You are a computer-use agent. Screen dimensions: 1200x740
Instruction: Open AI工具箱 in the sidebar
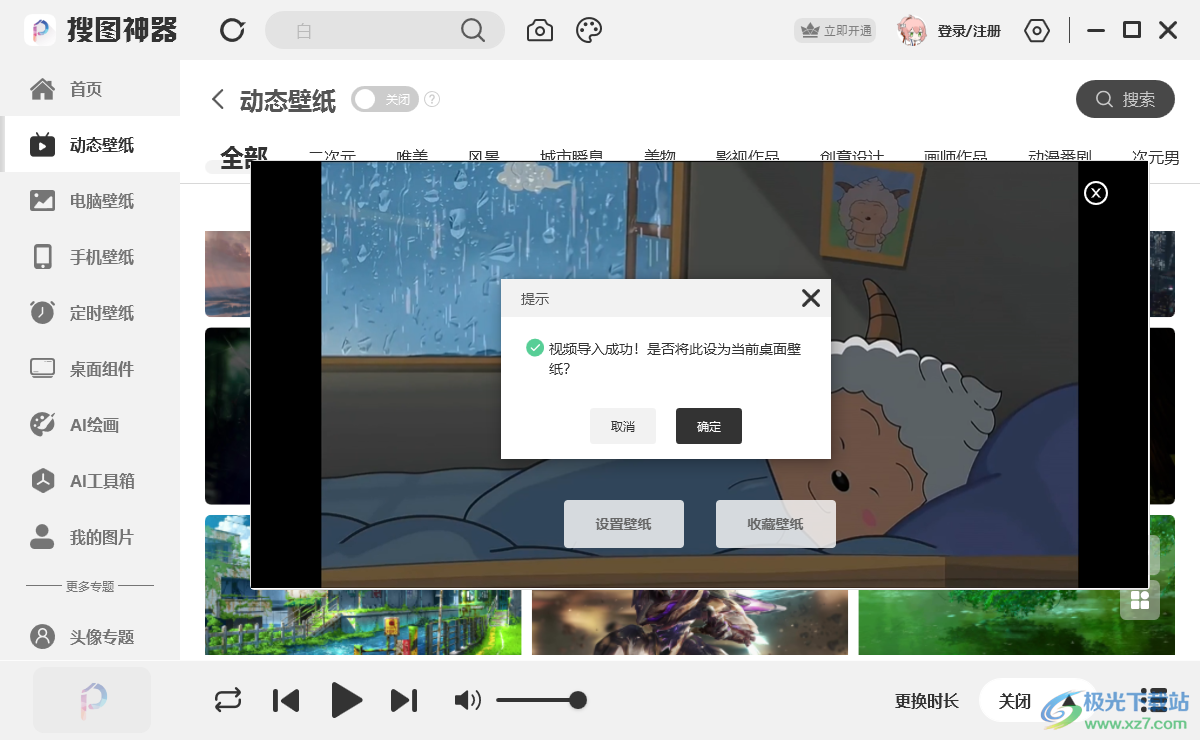[x=90, y=481]
